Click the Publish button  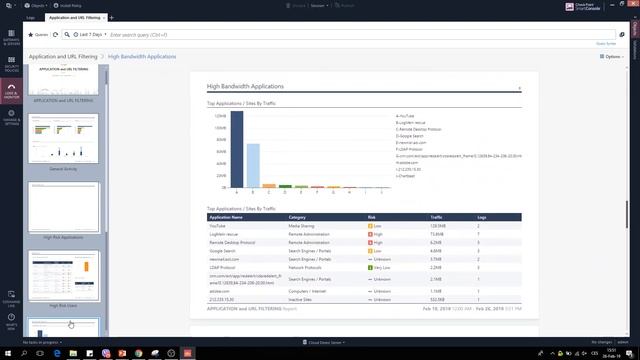(x=345, y=6)
